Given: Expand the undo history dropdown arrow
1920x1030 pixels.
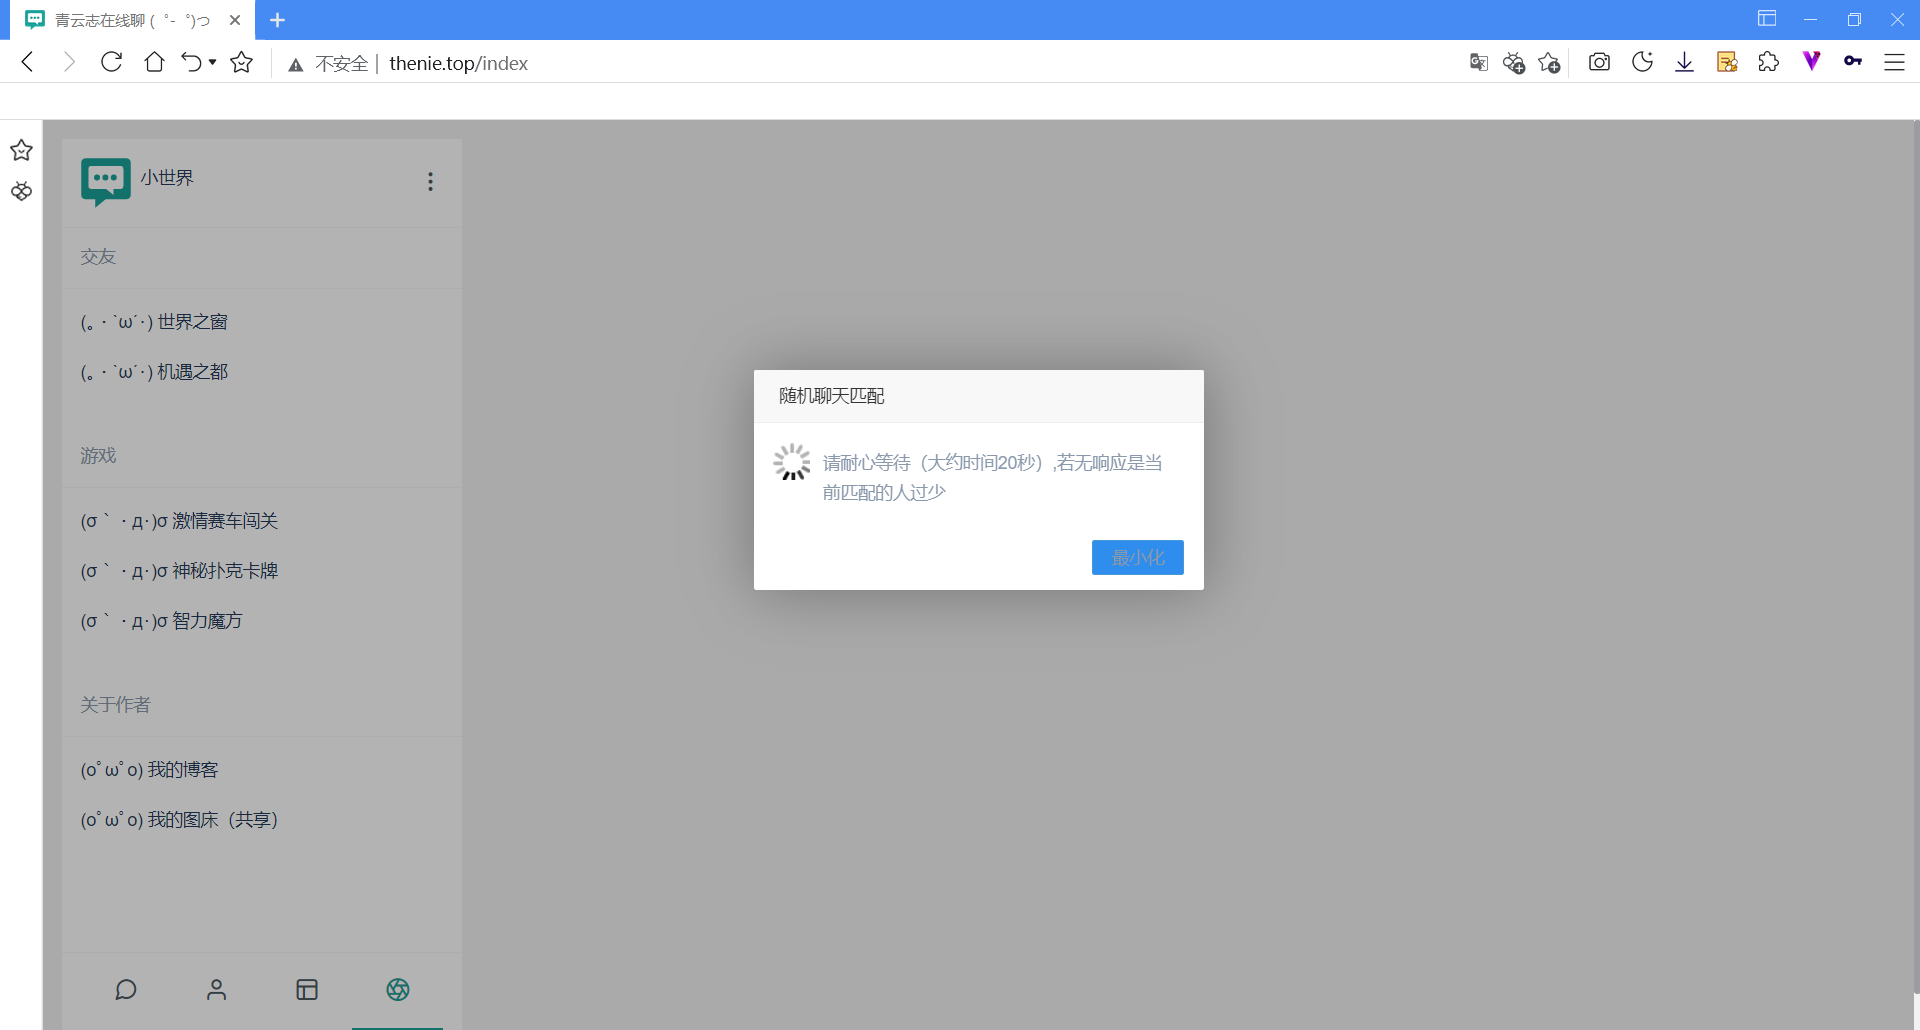Looking at the screenshot, I should pyautogui.click(x=212, y=62).
